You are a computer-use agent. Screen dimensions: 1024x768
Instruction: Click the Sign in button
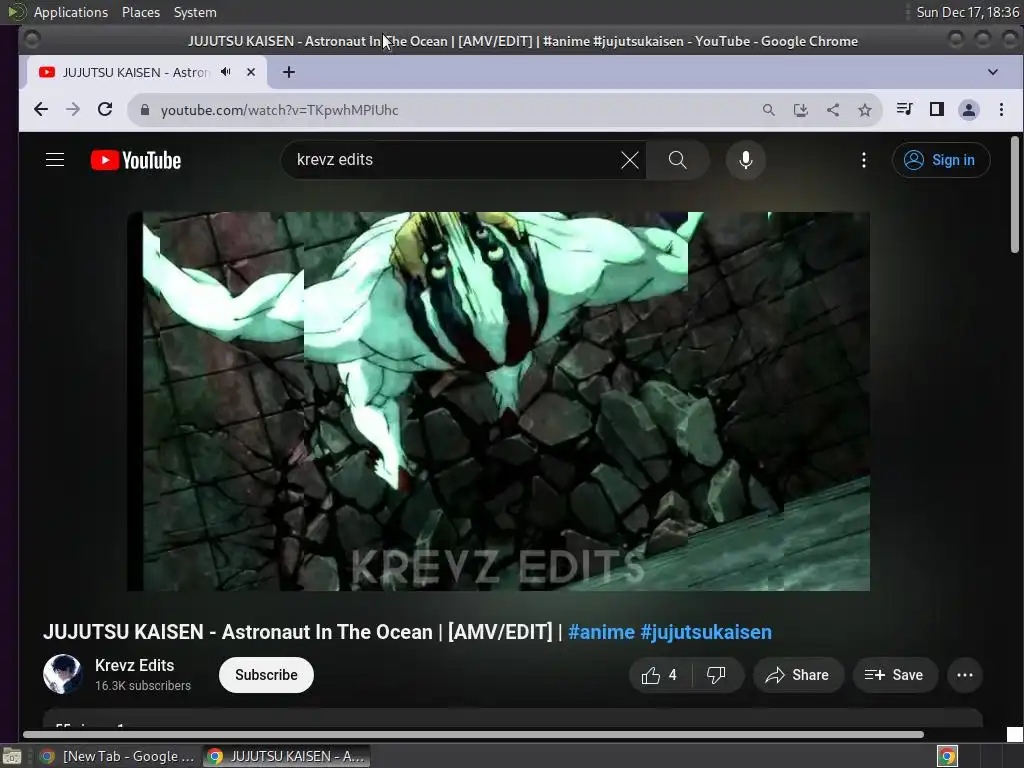click(941, 160)
